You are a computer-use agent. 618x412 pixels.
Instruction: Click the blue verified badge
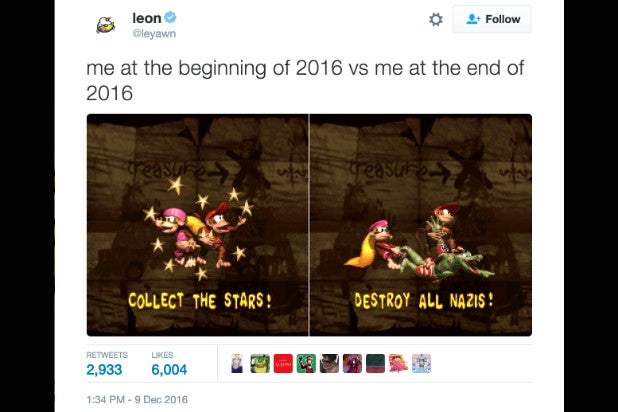[171, 17]
